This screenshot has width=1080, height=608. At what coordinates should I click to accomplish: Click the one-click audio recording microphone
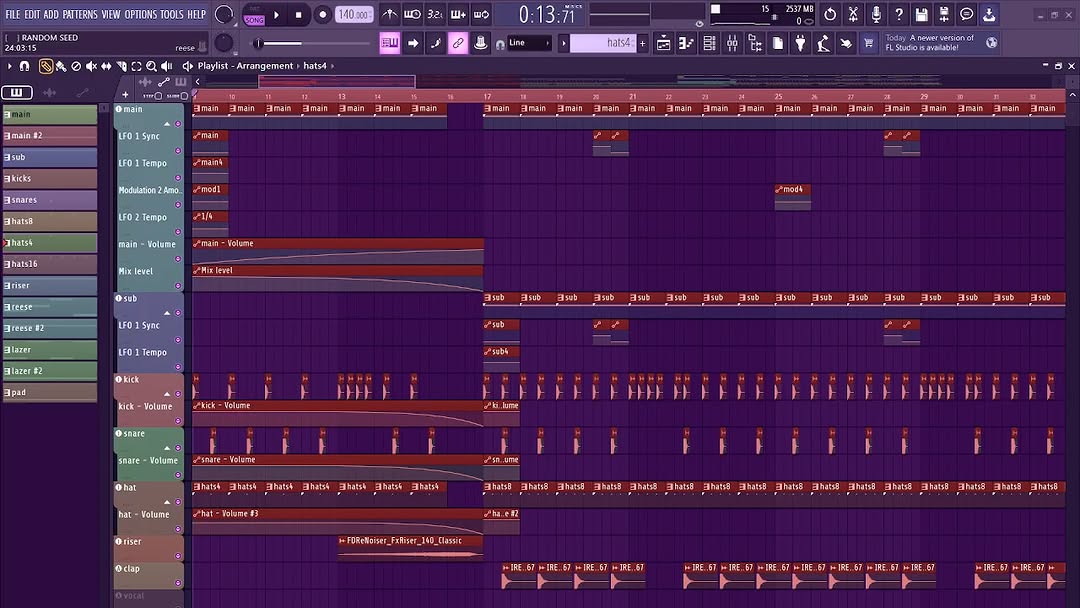click(x=875, y=14)
